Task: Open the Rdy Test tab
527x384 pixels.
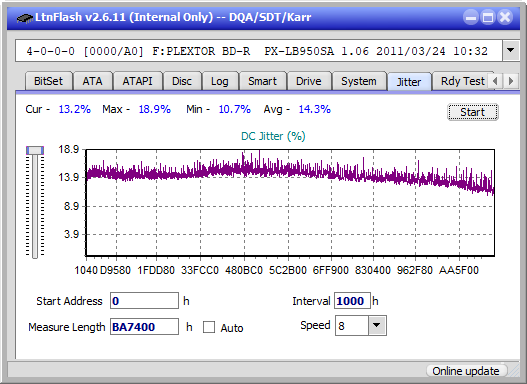Action: tap(462, 81)
